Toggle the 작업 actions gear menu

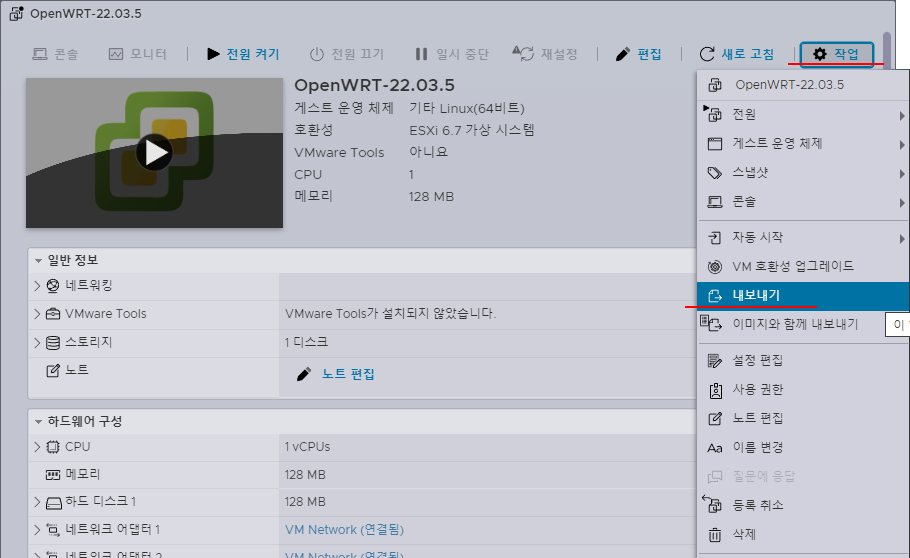[837, 55]
